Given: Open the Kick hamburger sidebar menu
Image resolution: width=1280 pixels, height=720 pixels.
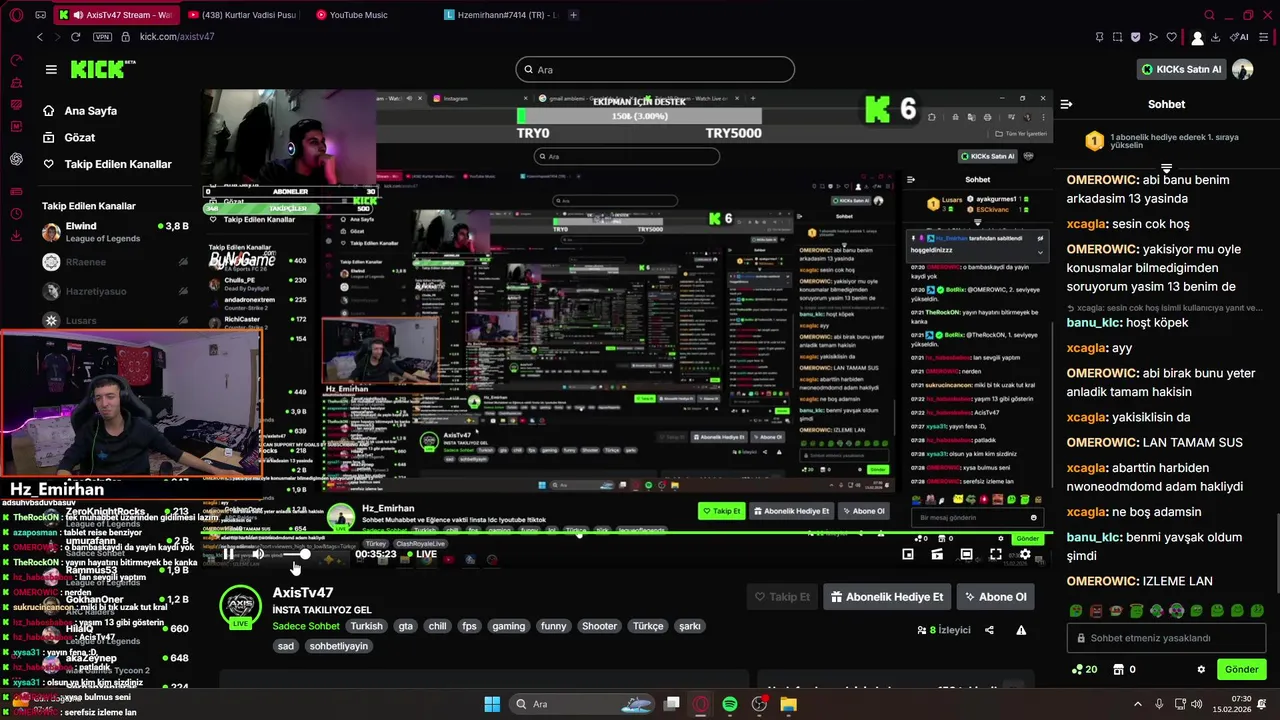Looking at the screenshot, I should click(x=51, y=69).
